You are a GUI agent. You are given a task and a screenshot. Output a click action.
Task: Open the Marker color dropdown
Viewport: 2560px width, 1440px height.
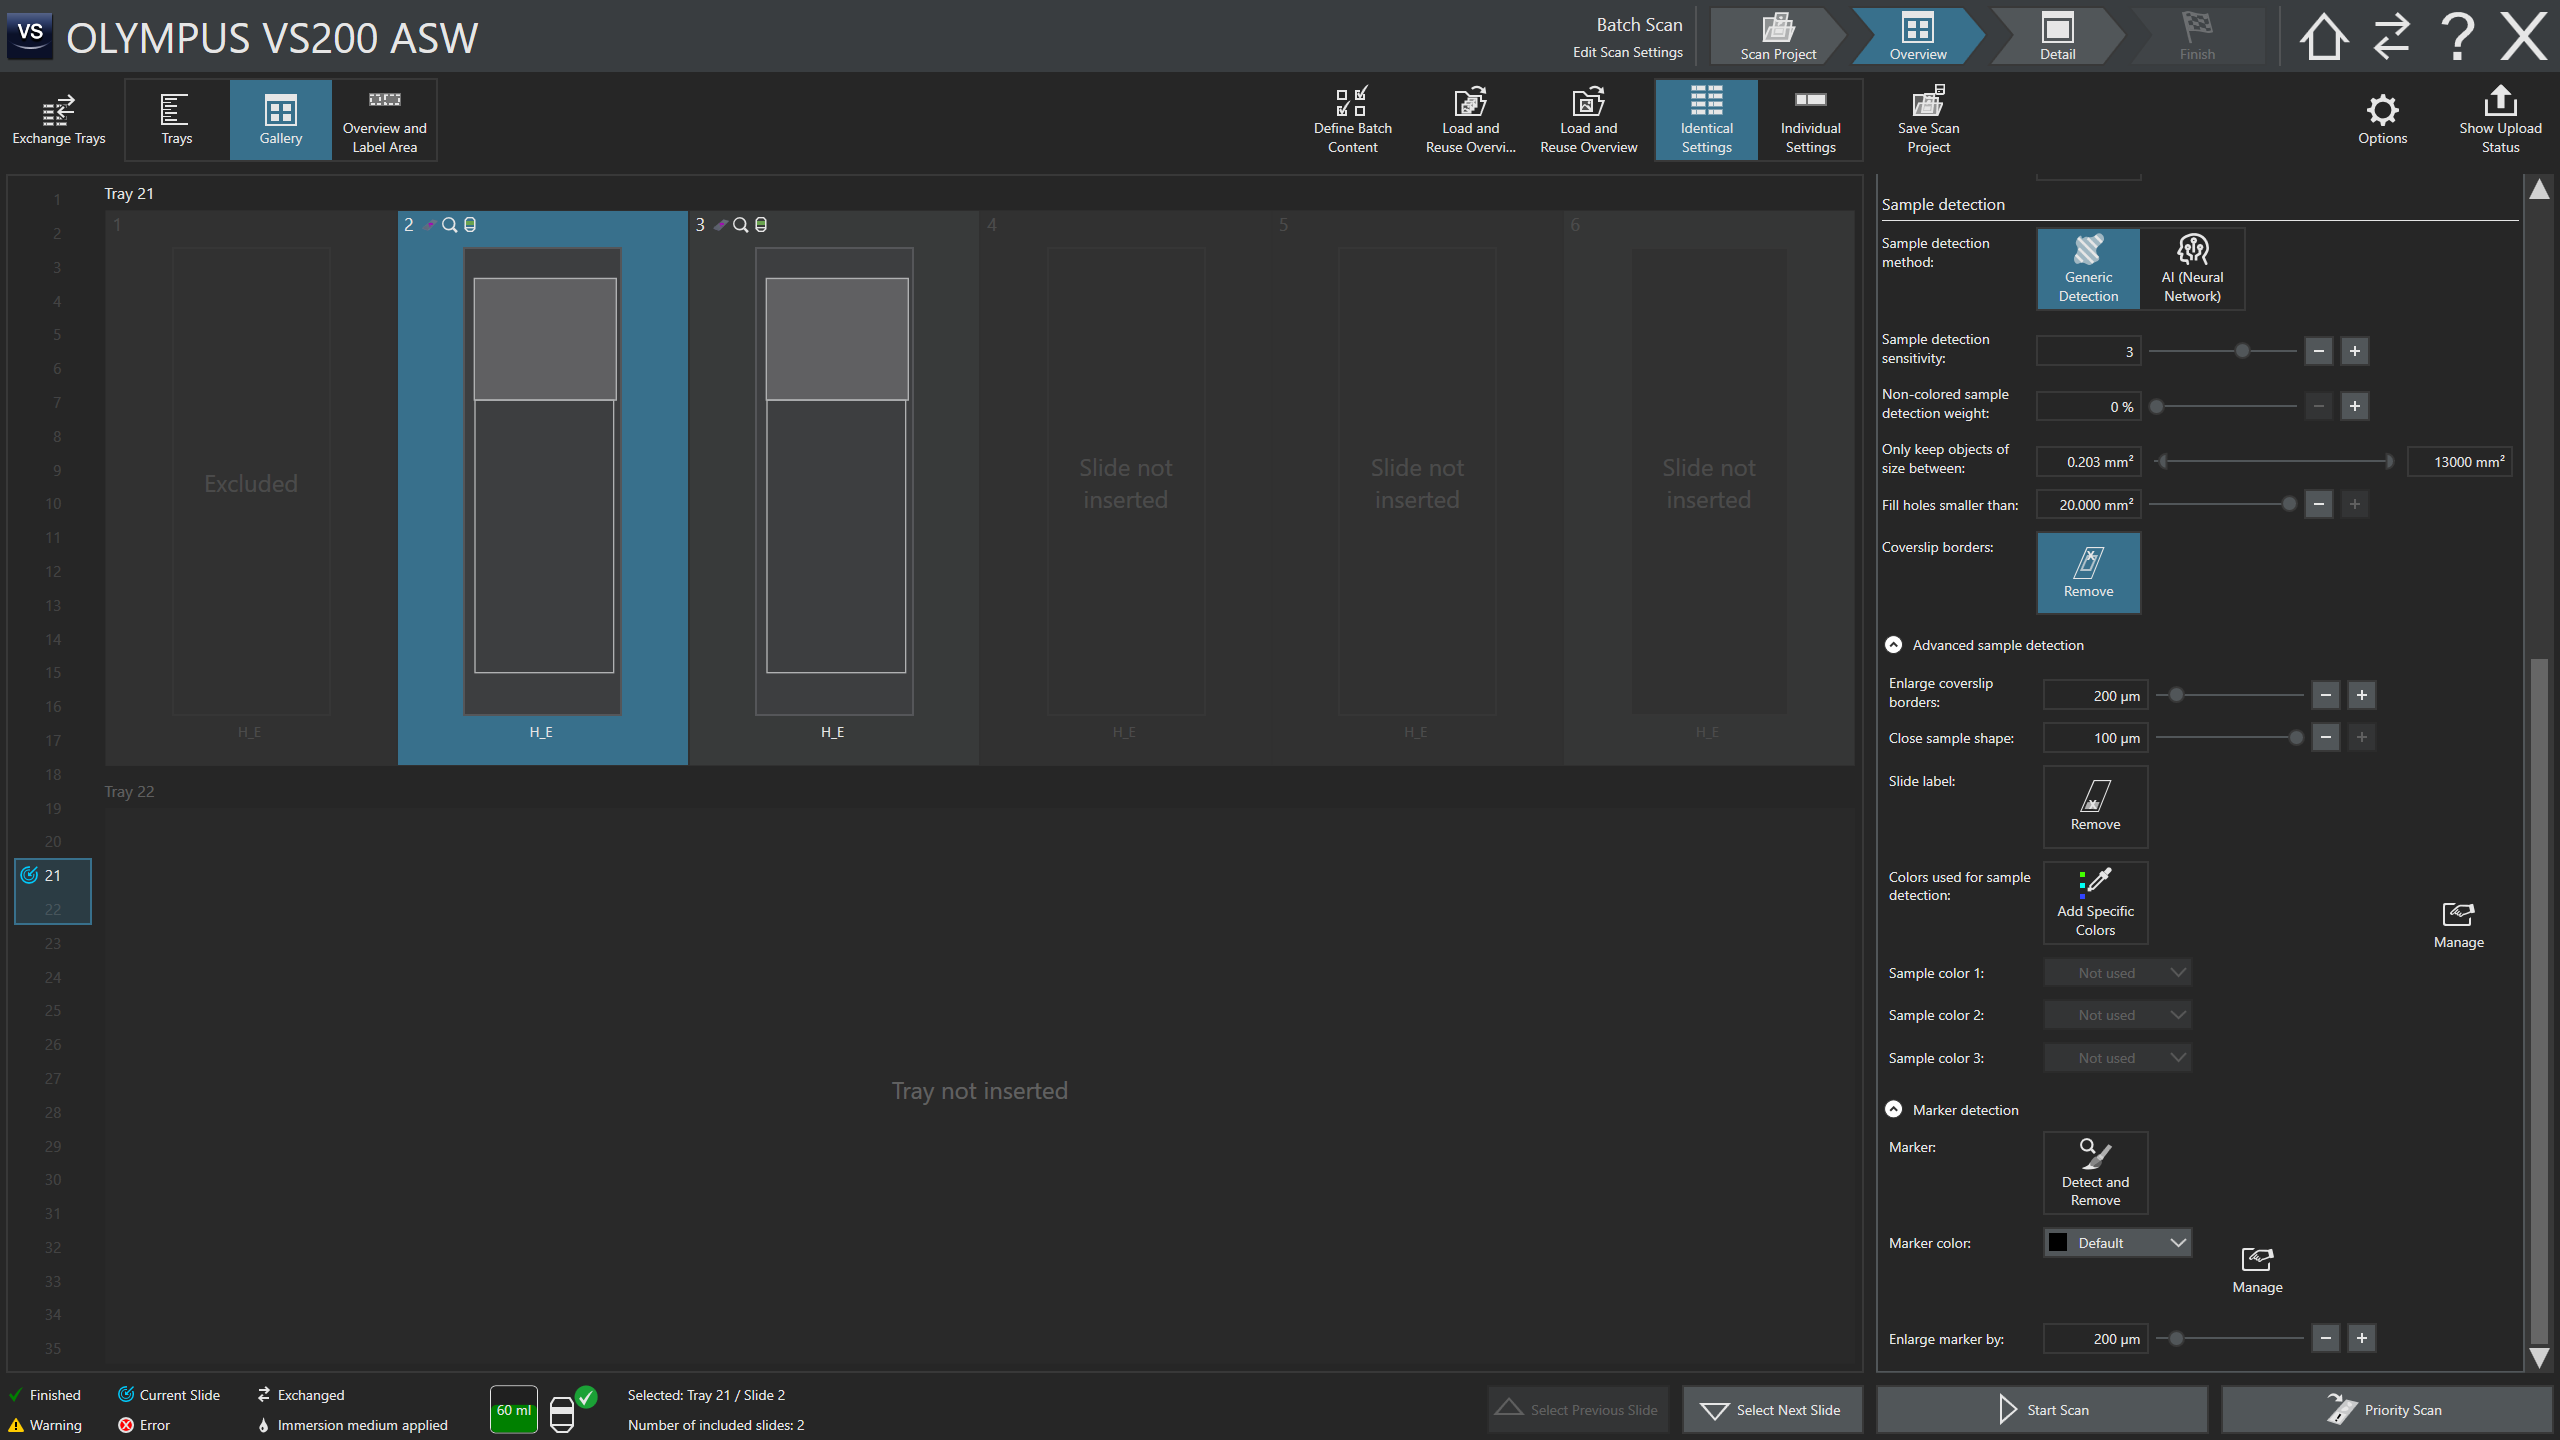(2117, 1243)
